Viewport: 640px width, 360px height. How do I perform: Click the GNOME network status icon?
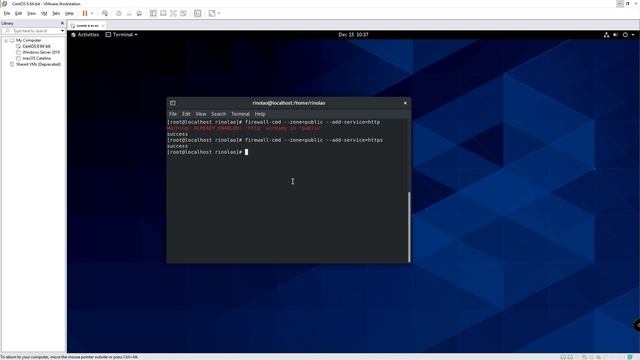coord(606,35)
